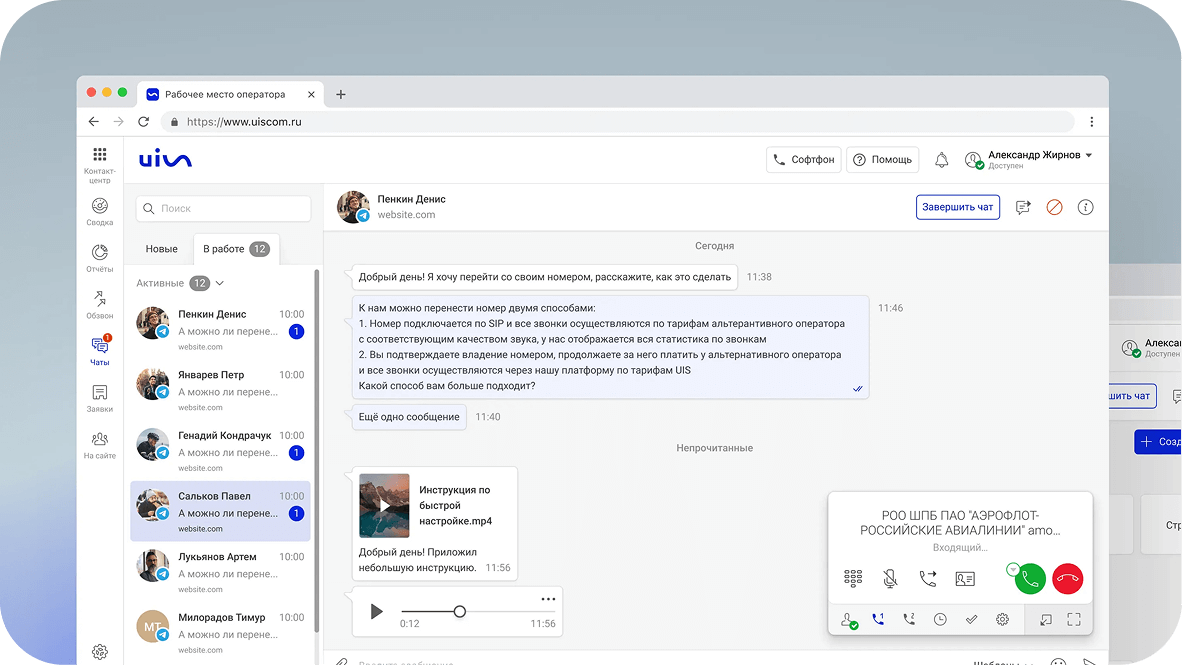Click the voice message progress slider
The image size is (1182, 665).
[460, 611]
